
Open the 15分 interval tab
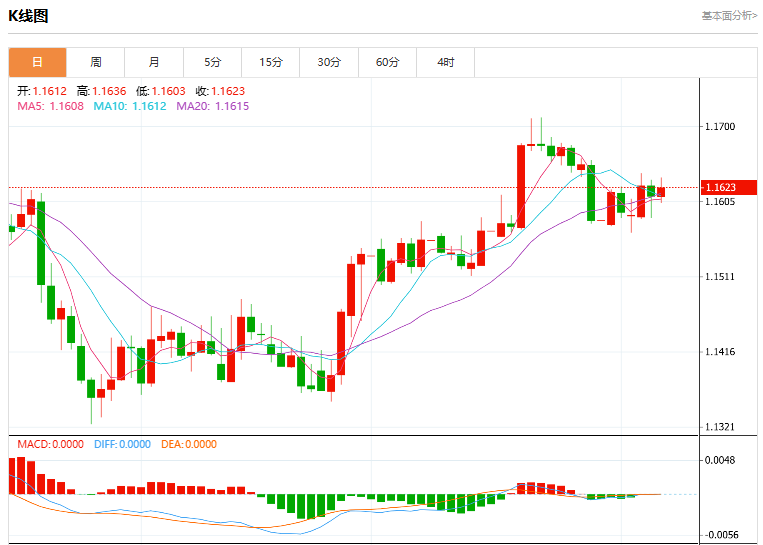coord(271,62)
